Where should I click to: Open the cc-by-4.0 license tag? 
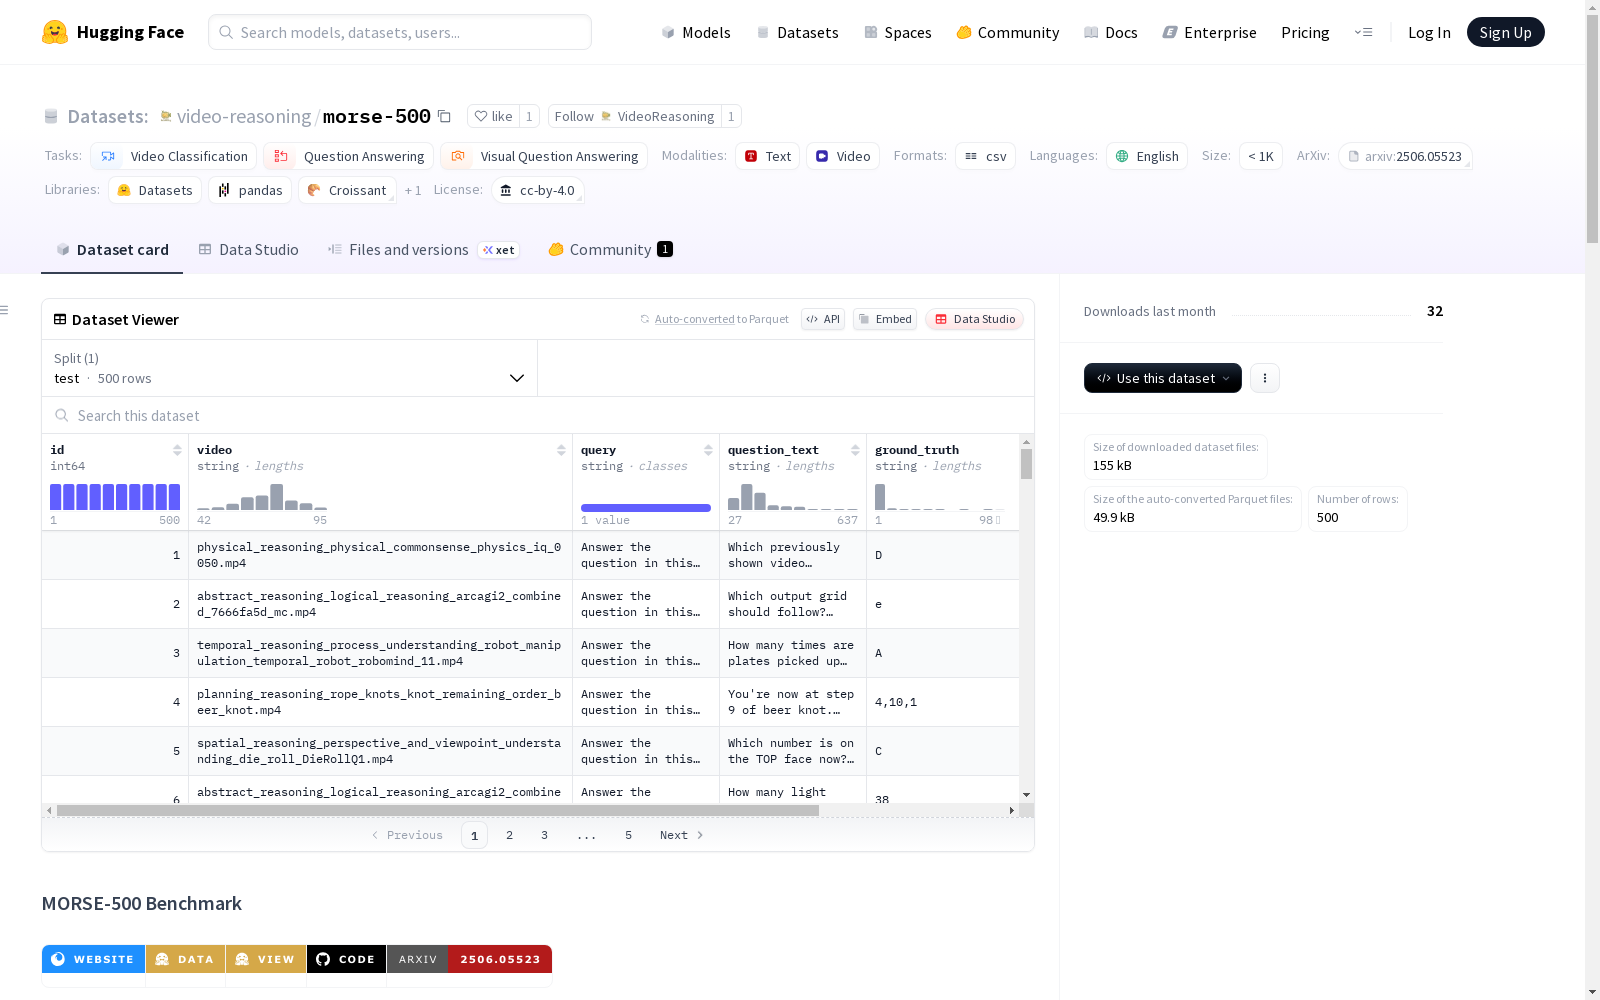tap(538, 190)
